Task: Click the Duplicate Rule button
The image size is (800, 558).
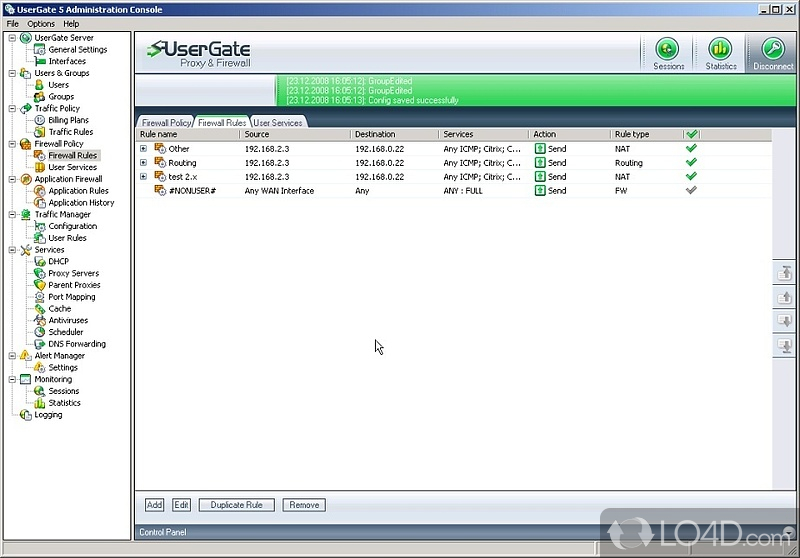Action: pos(236,505)
